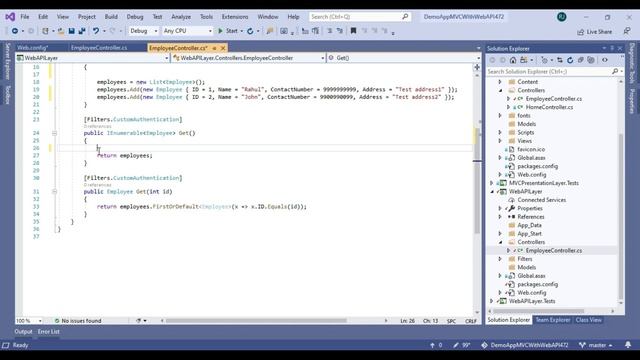Open the Any CPU platform dropdown

(x=187, y=31)
